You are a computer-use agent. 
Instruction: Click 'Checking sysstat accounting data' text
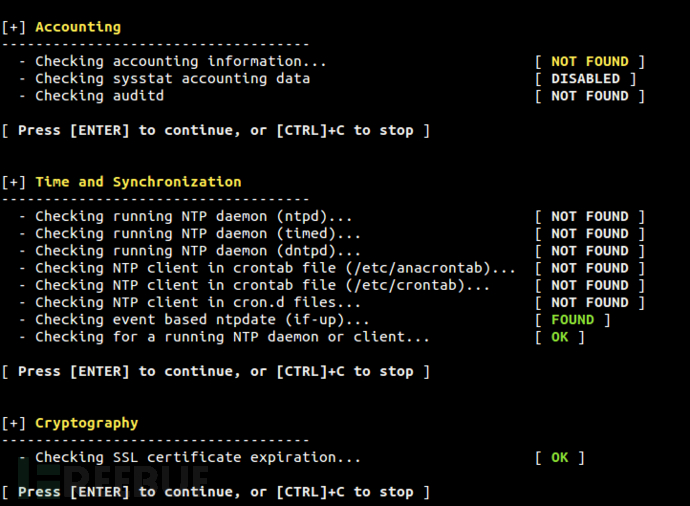(x=172, y=79)
